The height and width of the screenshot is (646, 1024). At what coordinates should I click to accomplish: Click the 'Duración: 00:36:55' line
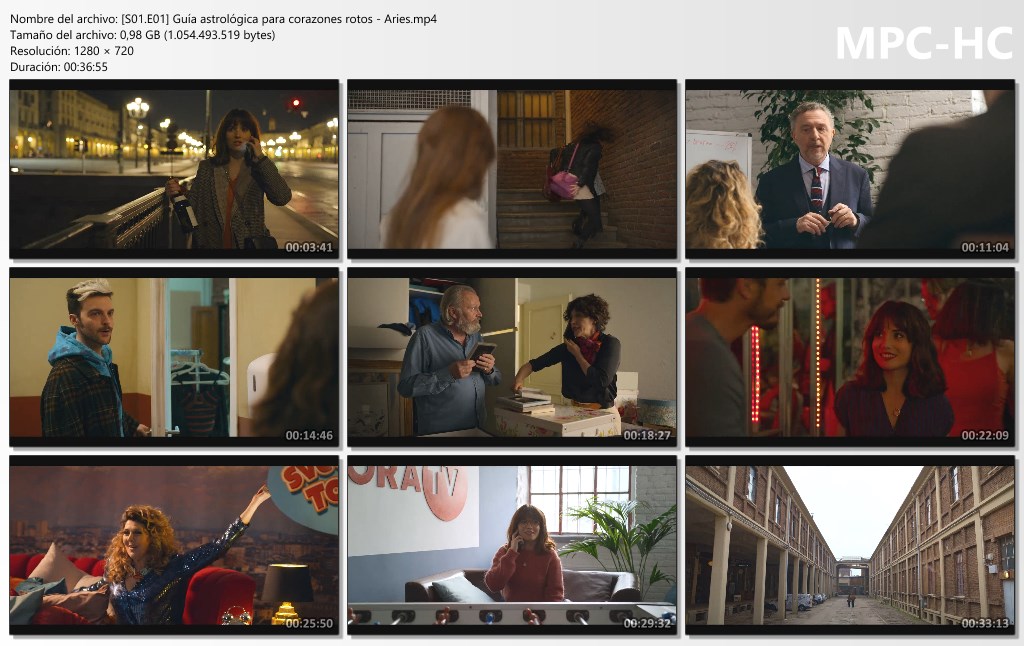click(x=59, y=67)
